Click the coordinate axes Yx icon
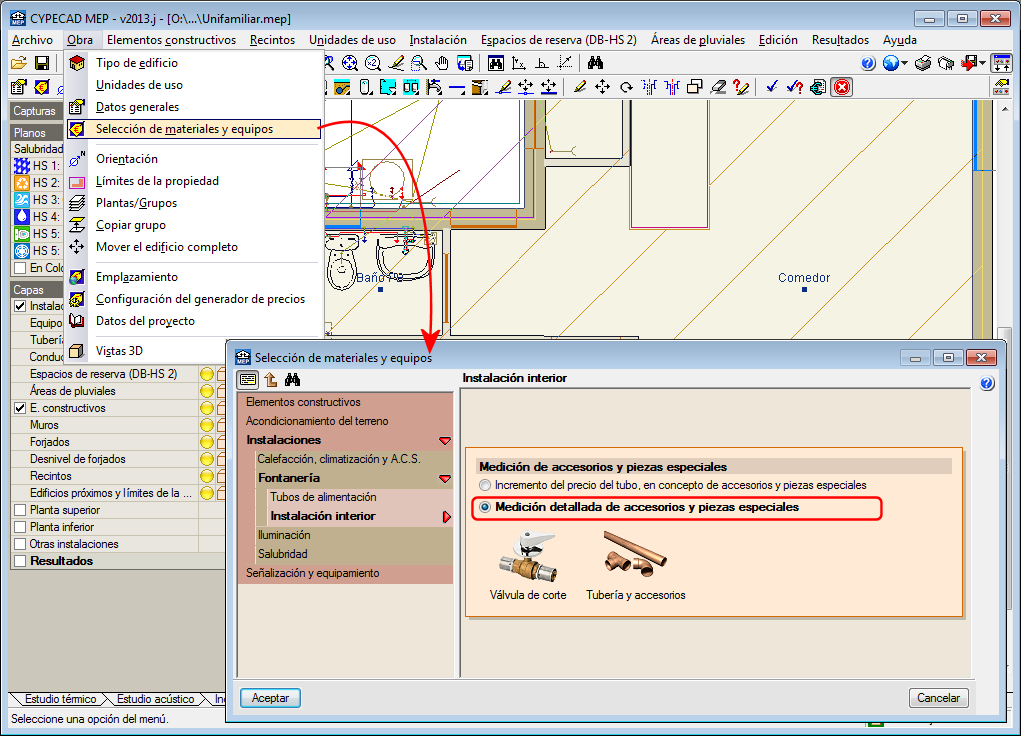 pyautogui.click(x=518, y=63)
